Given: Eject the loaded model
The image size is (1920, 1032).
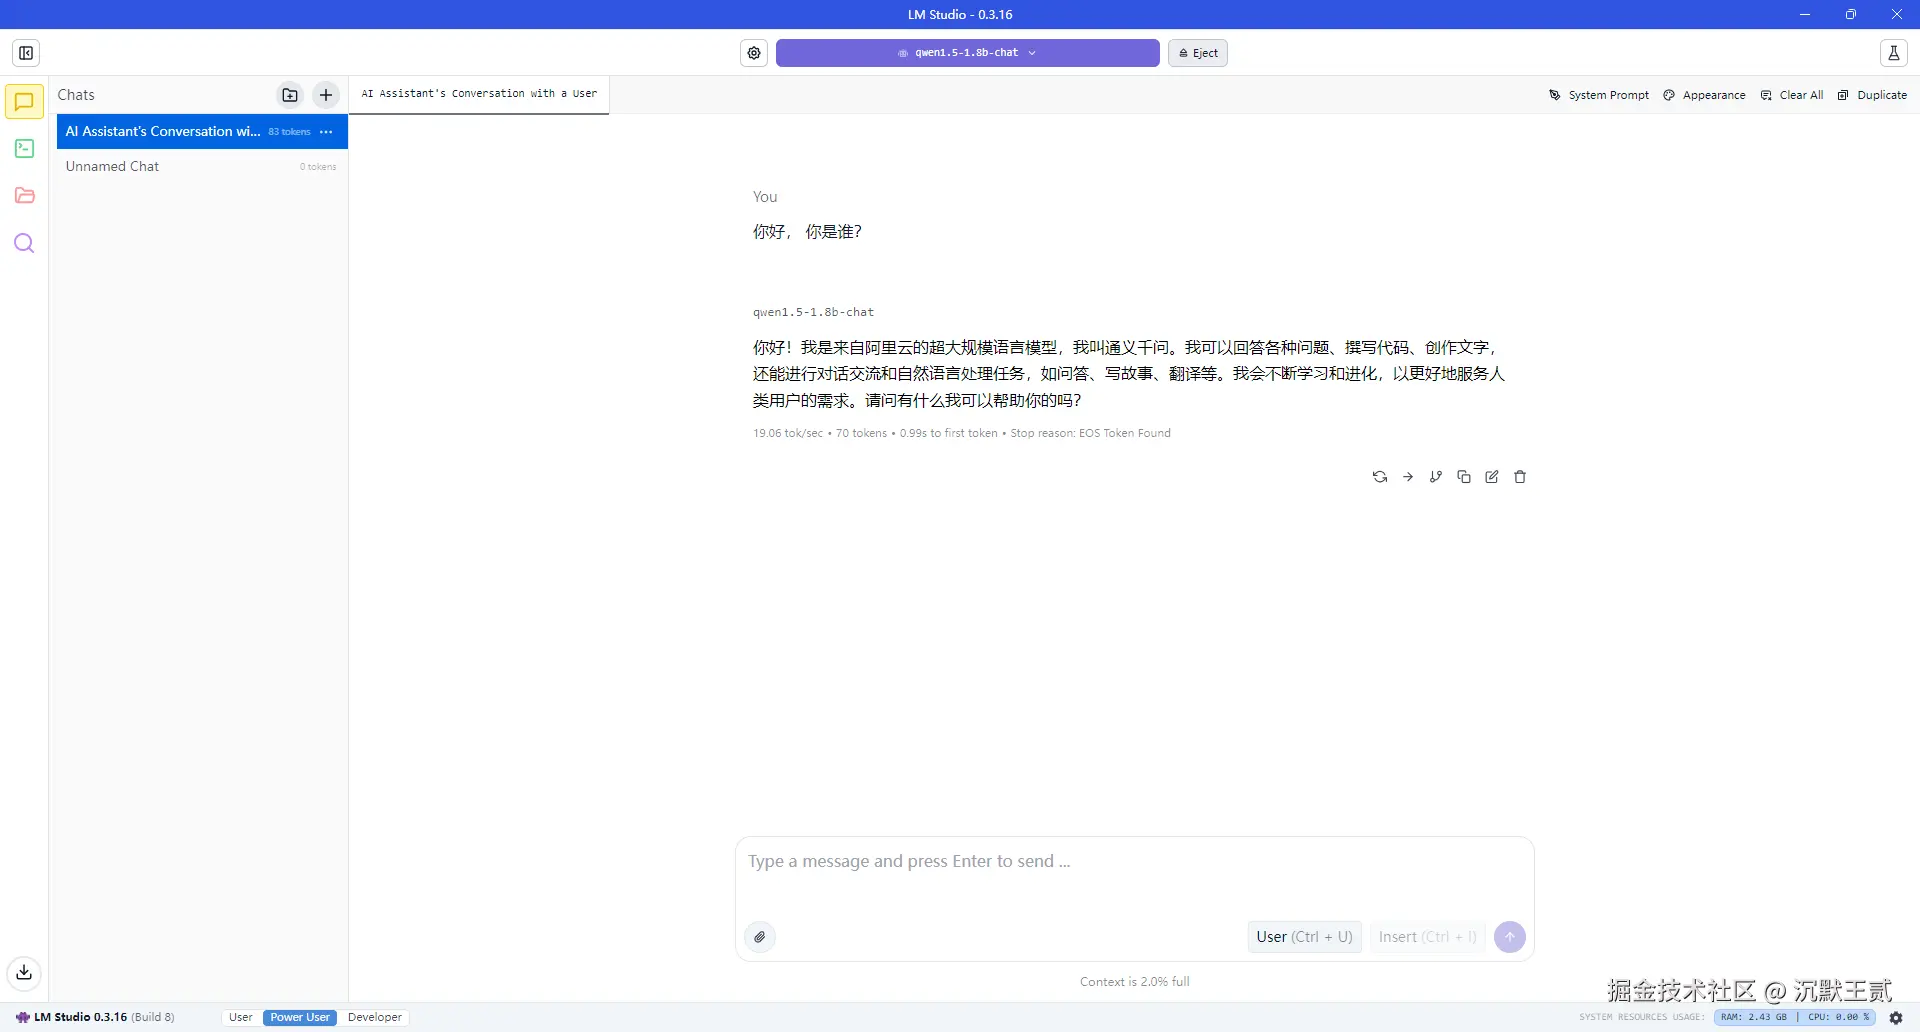Looking at the screenshot, I should click(x=1198, y=53).
